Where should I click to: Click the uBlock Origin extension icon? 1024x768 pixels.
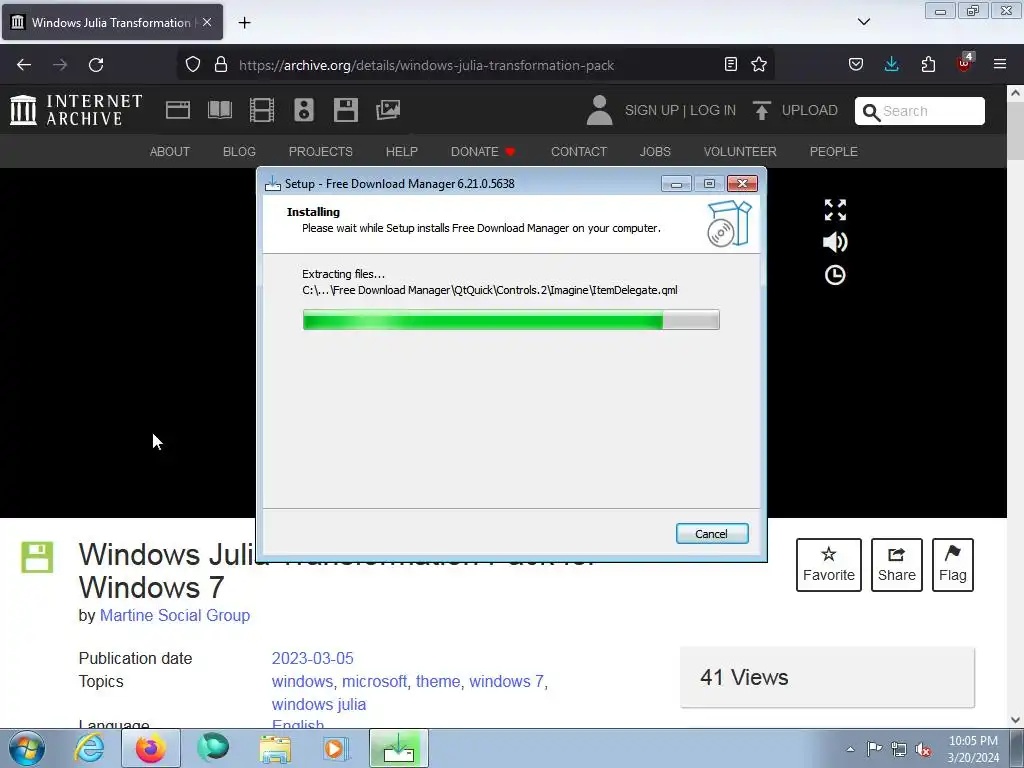(965, 63)
